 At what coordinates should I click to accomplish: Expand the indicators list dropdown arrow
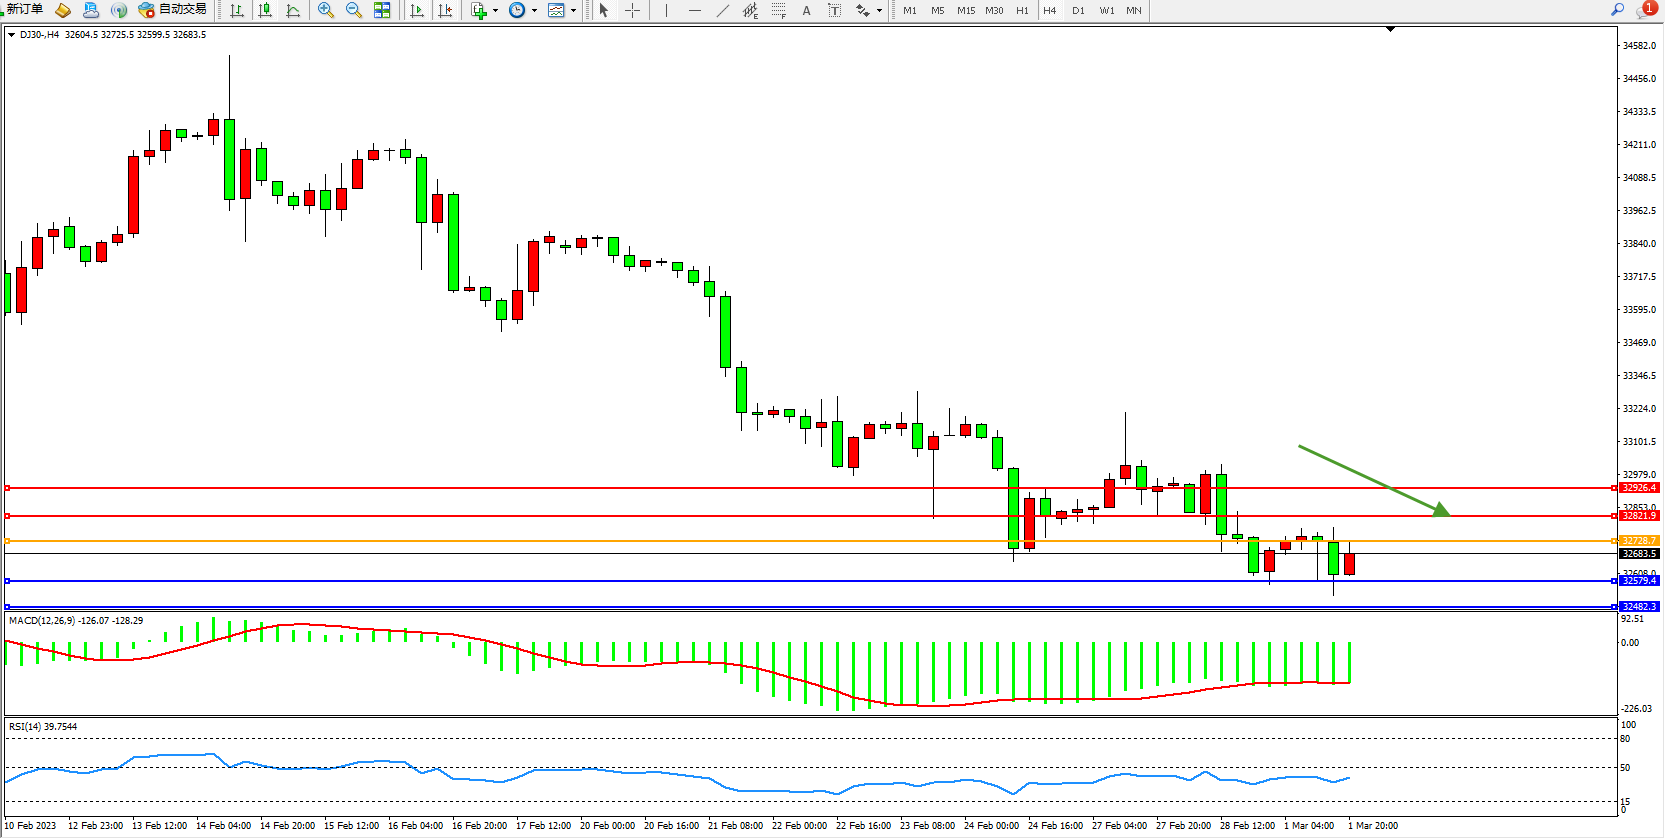(x=495, y=11)
